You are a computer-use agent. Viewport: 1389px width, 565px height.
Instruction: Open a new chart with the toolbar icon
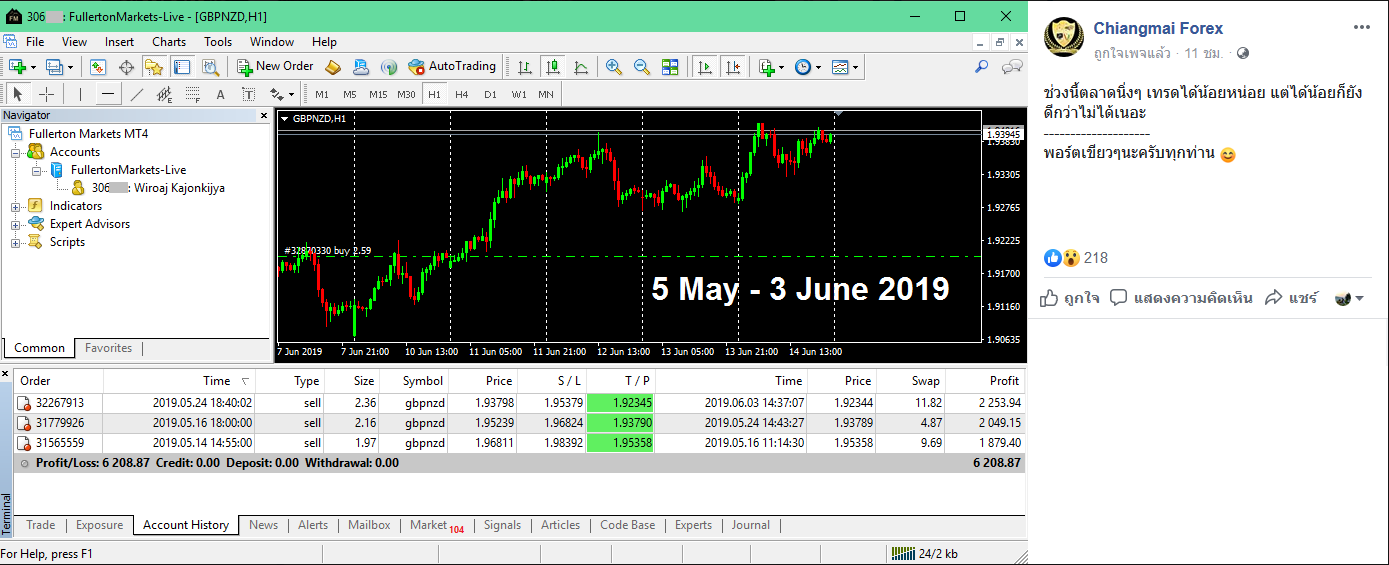pyautogui.click(x=17, y=67)
